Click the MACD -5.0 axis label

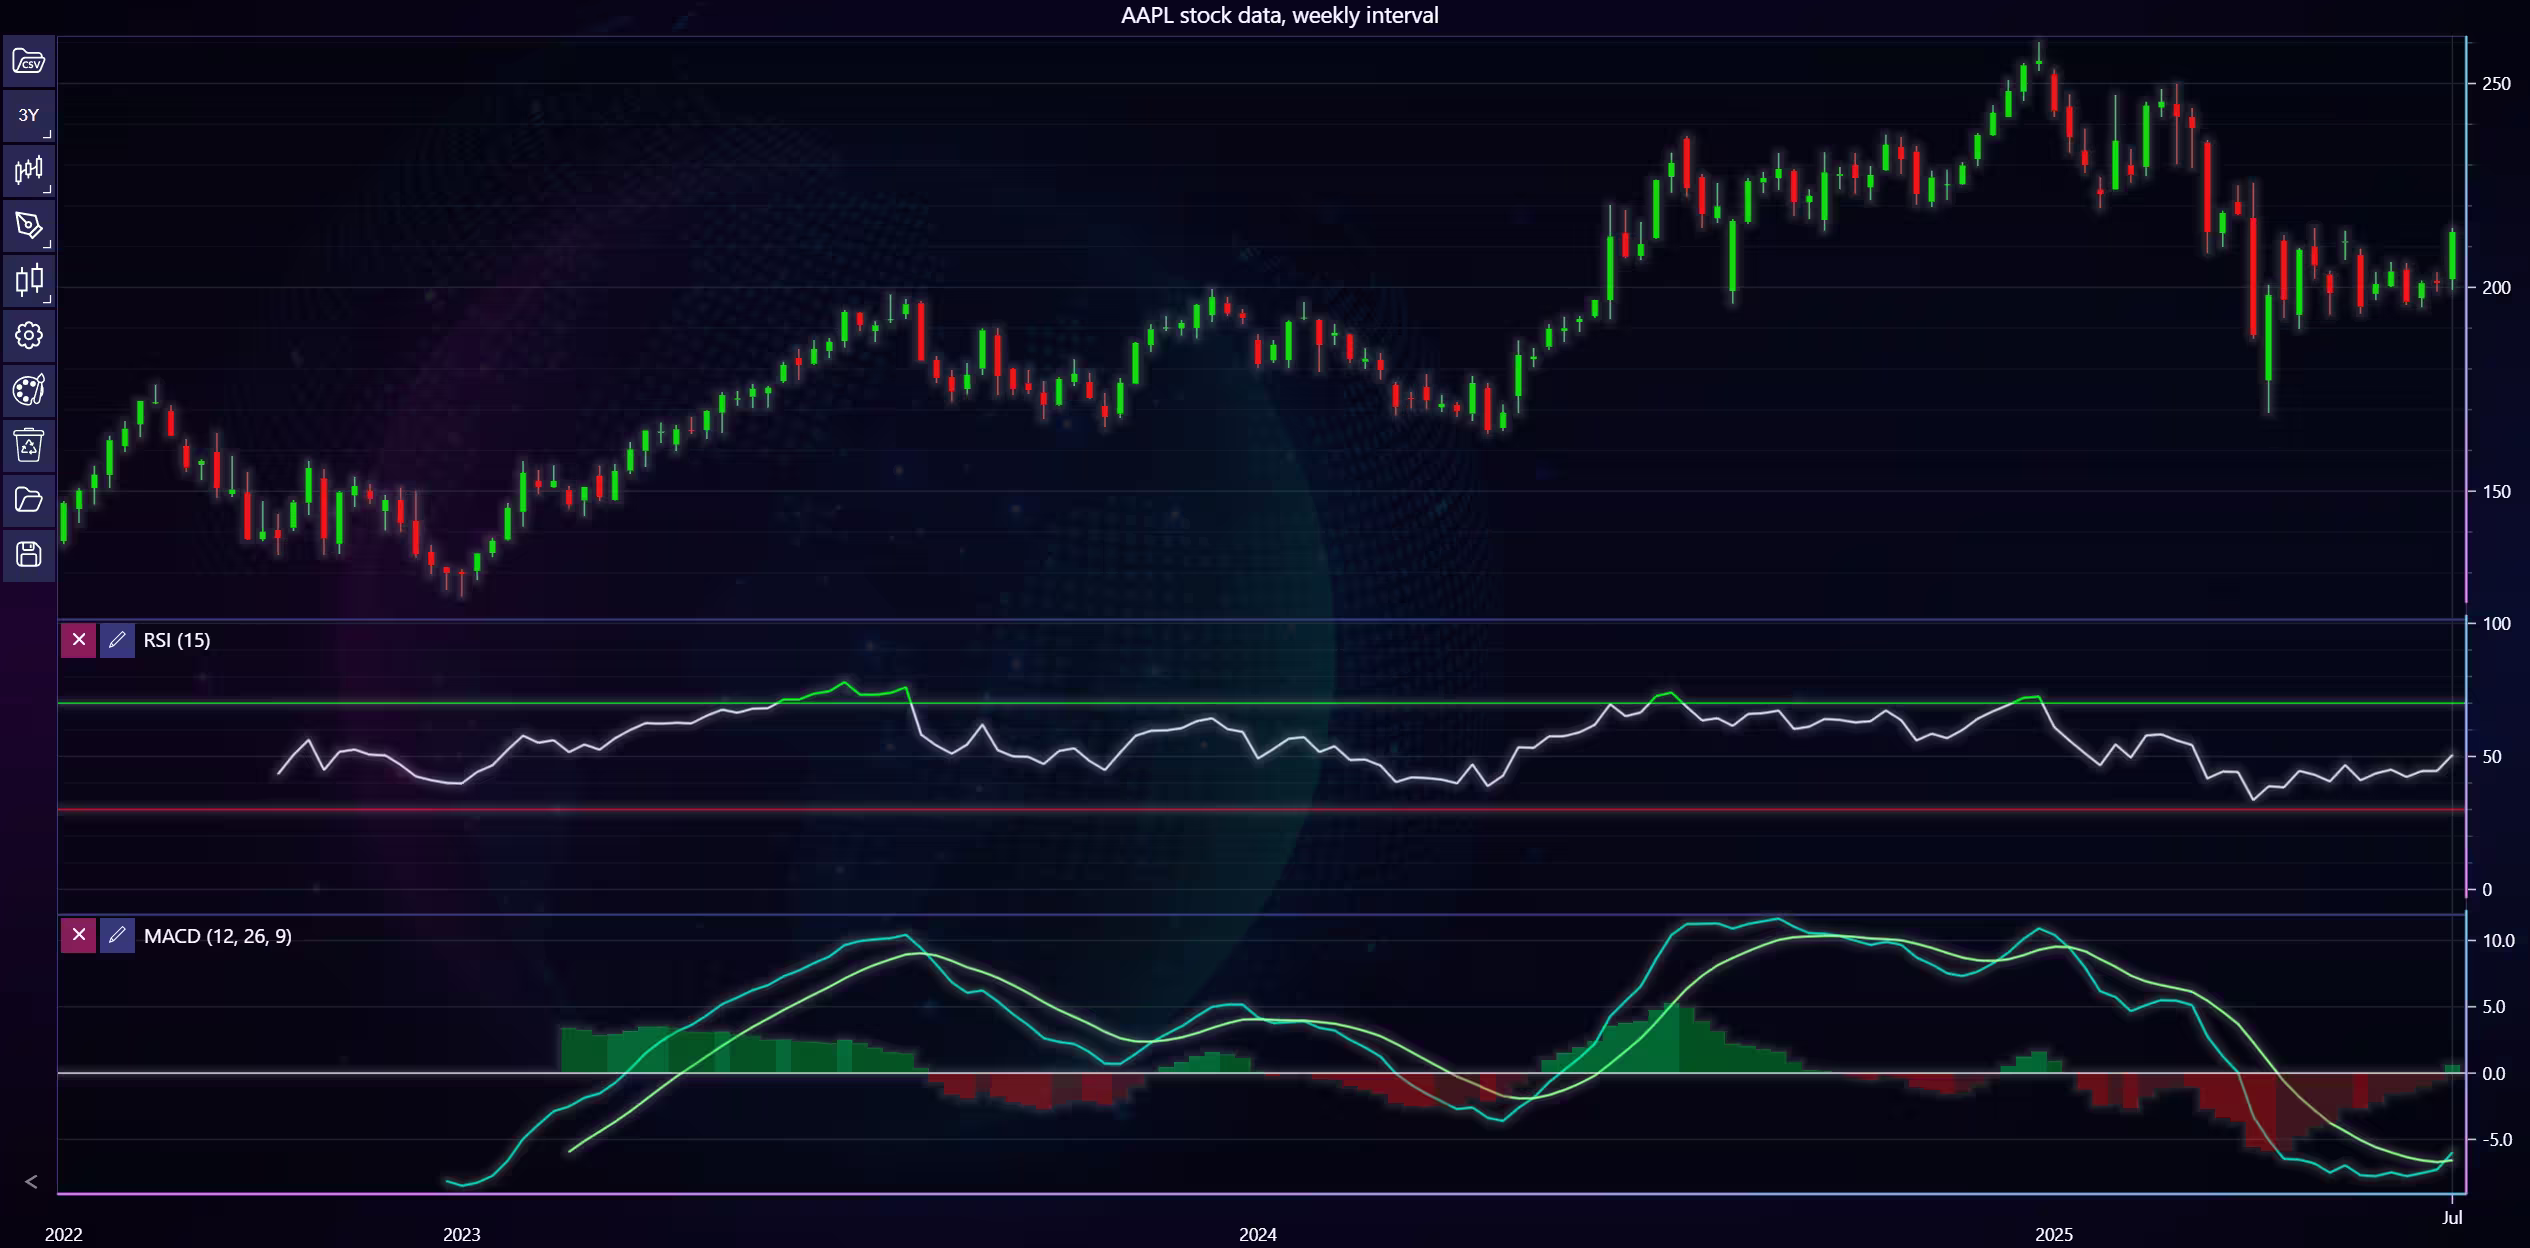click(x=2496, y=1140)
